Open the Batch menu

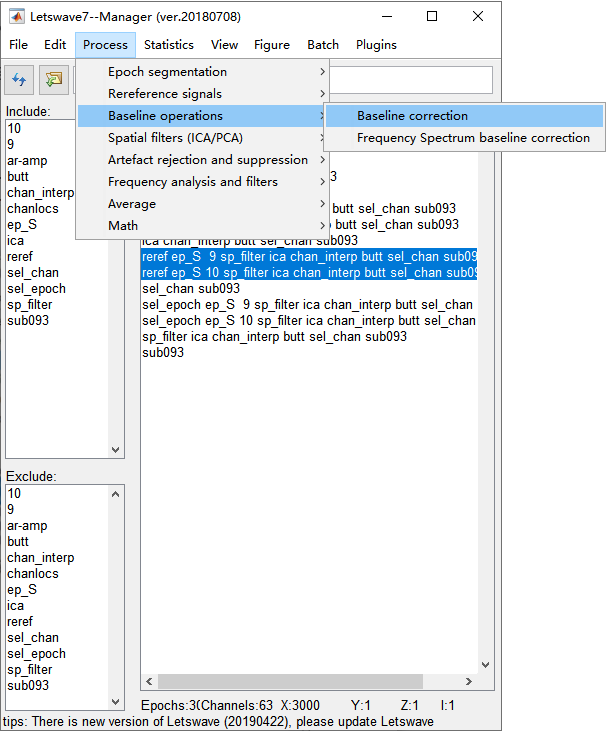coord(323,45)
